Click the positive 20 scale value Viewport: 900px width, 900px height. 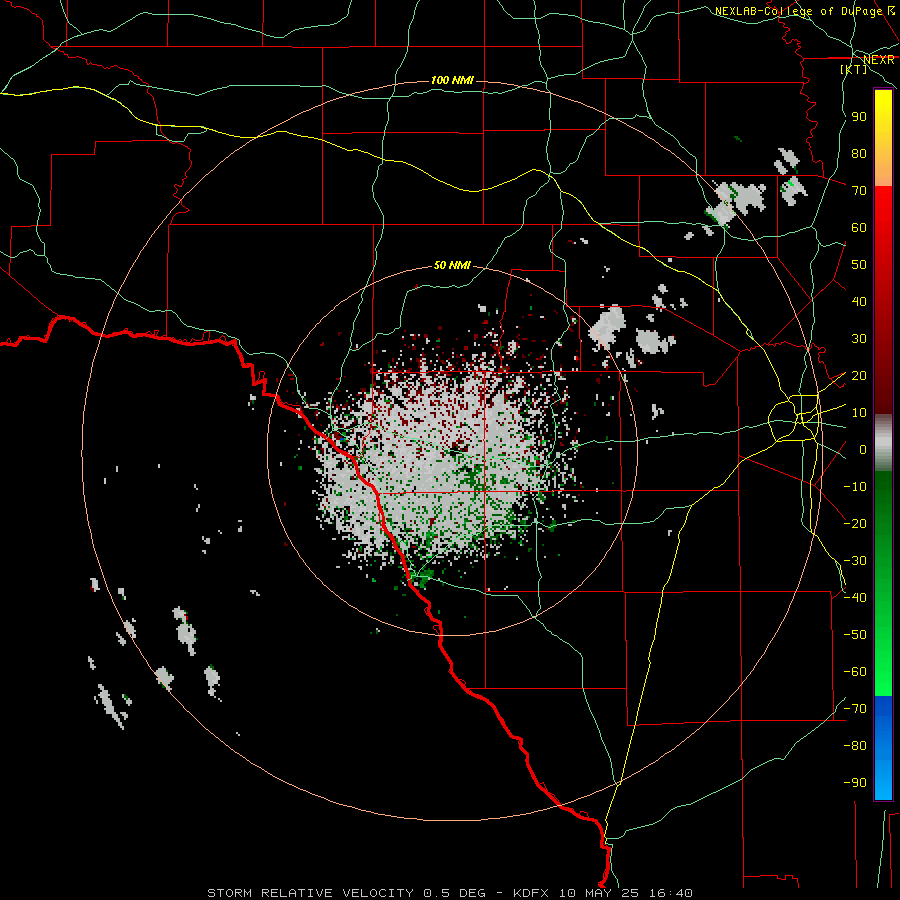(x=859, y=376)
